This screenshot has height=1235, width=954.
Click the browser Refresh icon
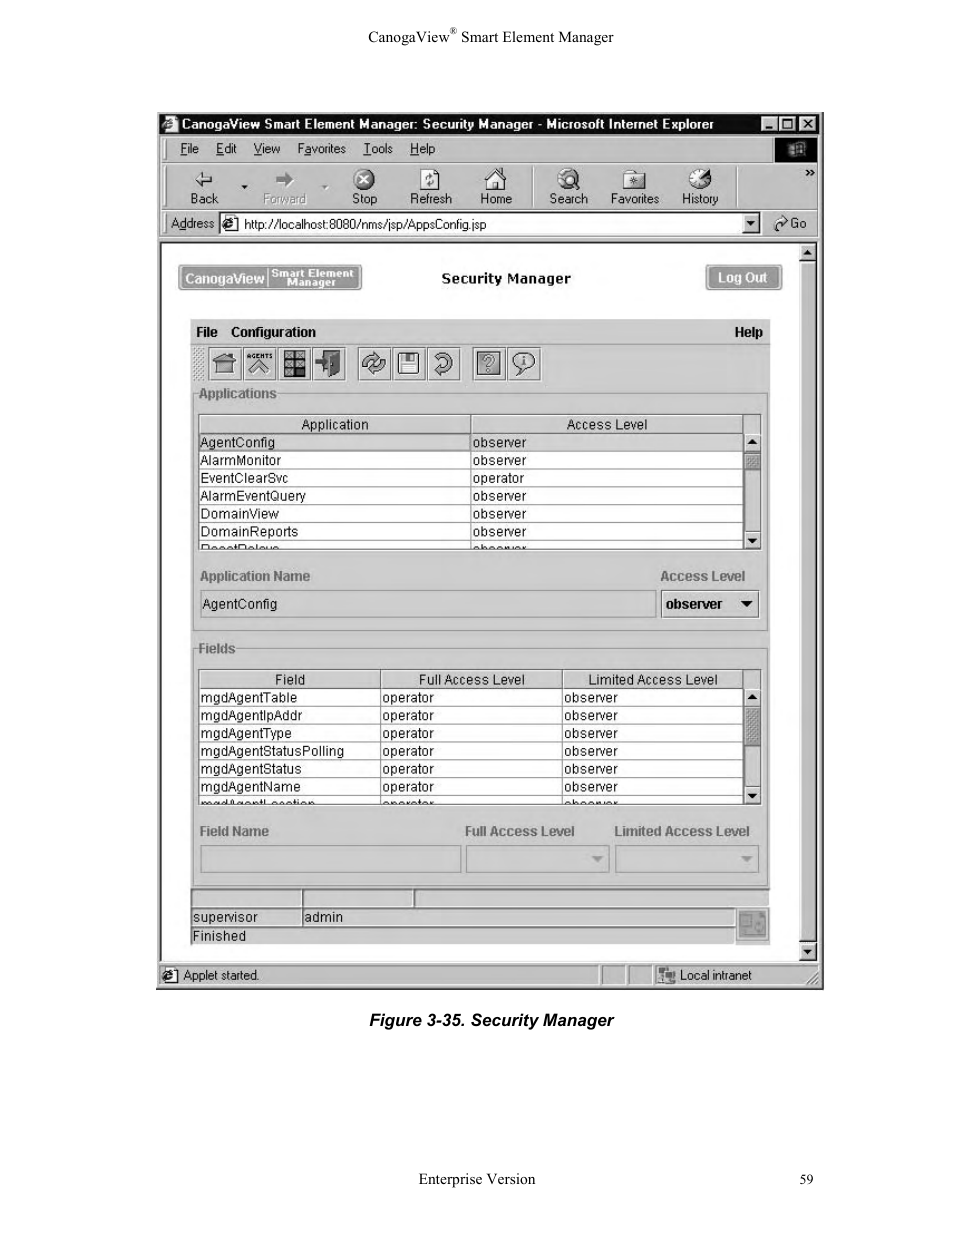click(430, 180)
